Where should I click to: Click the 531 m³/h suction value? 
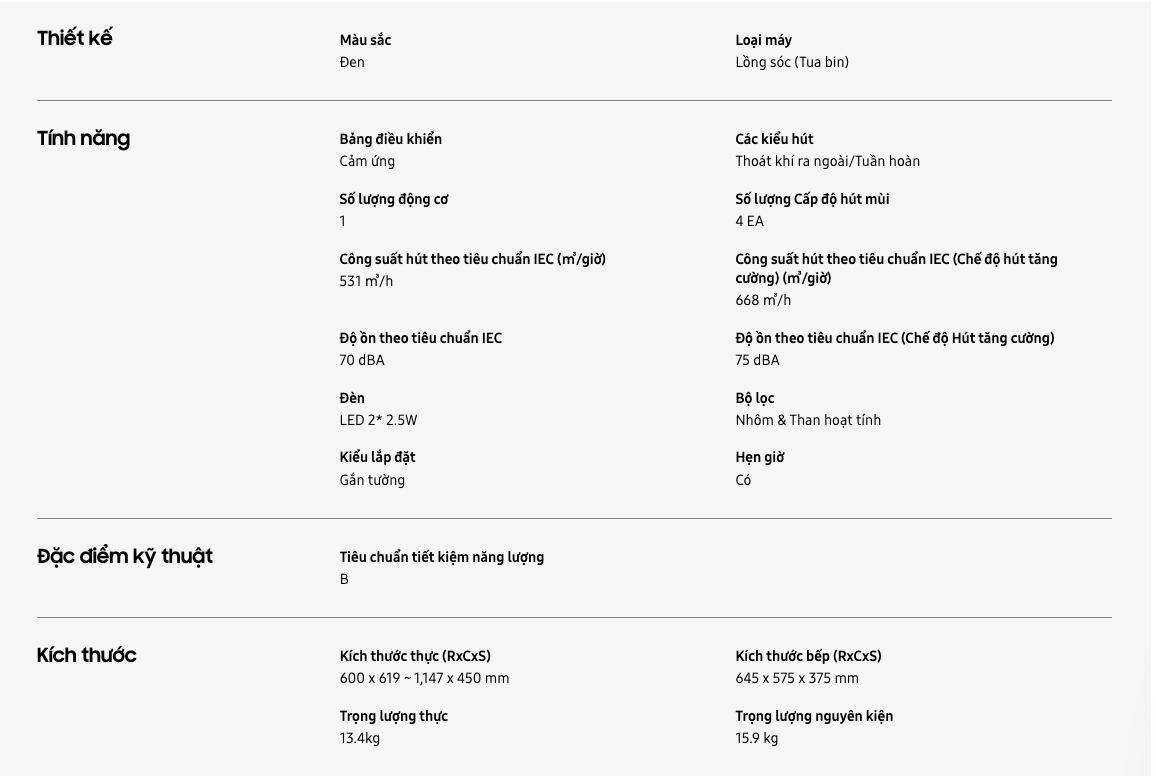pos(366,281)
